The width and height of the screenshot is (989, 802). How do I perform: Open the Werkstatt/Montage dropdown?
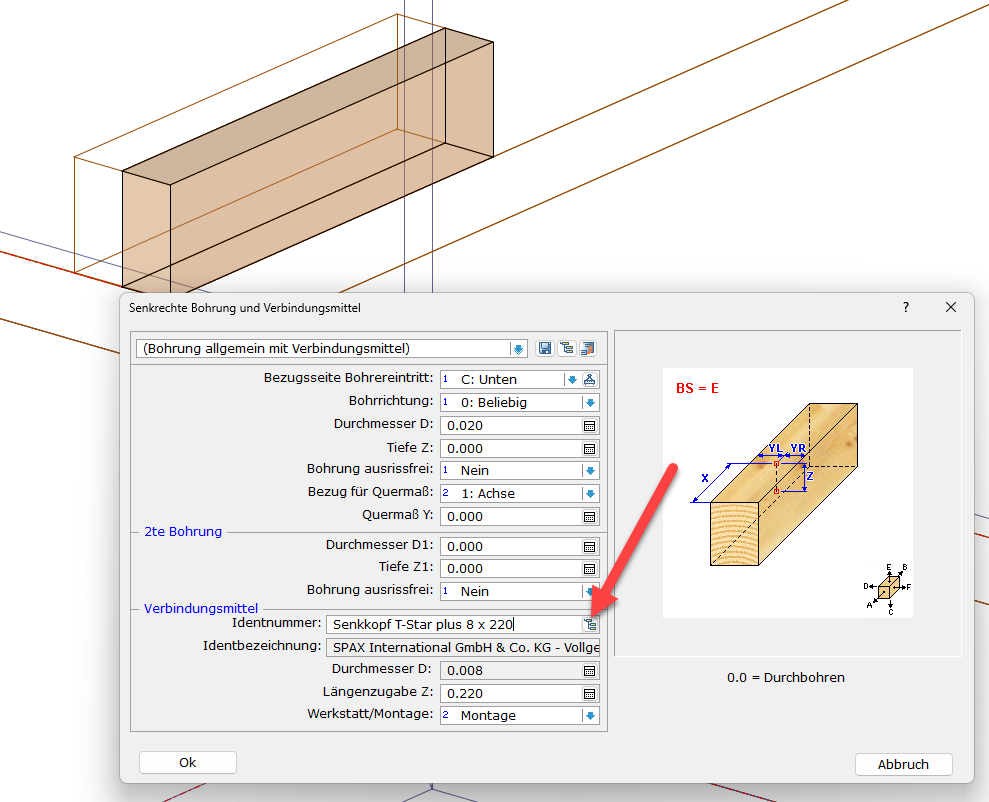pos(590,716)
